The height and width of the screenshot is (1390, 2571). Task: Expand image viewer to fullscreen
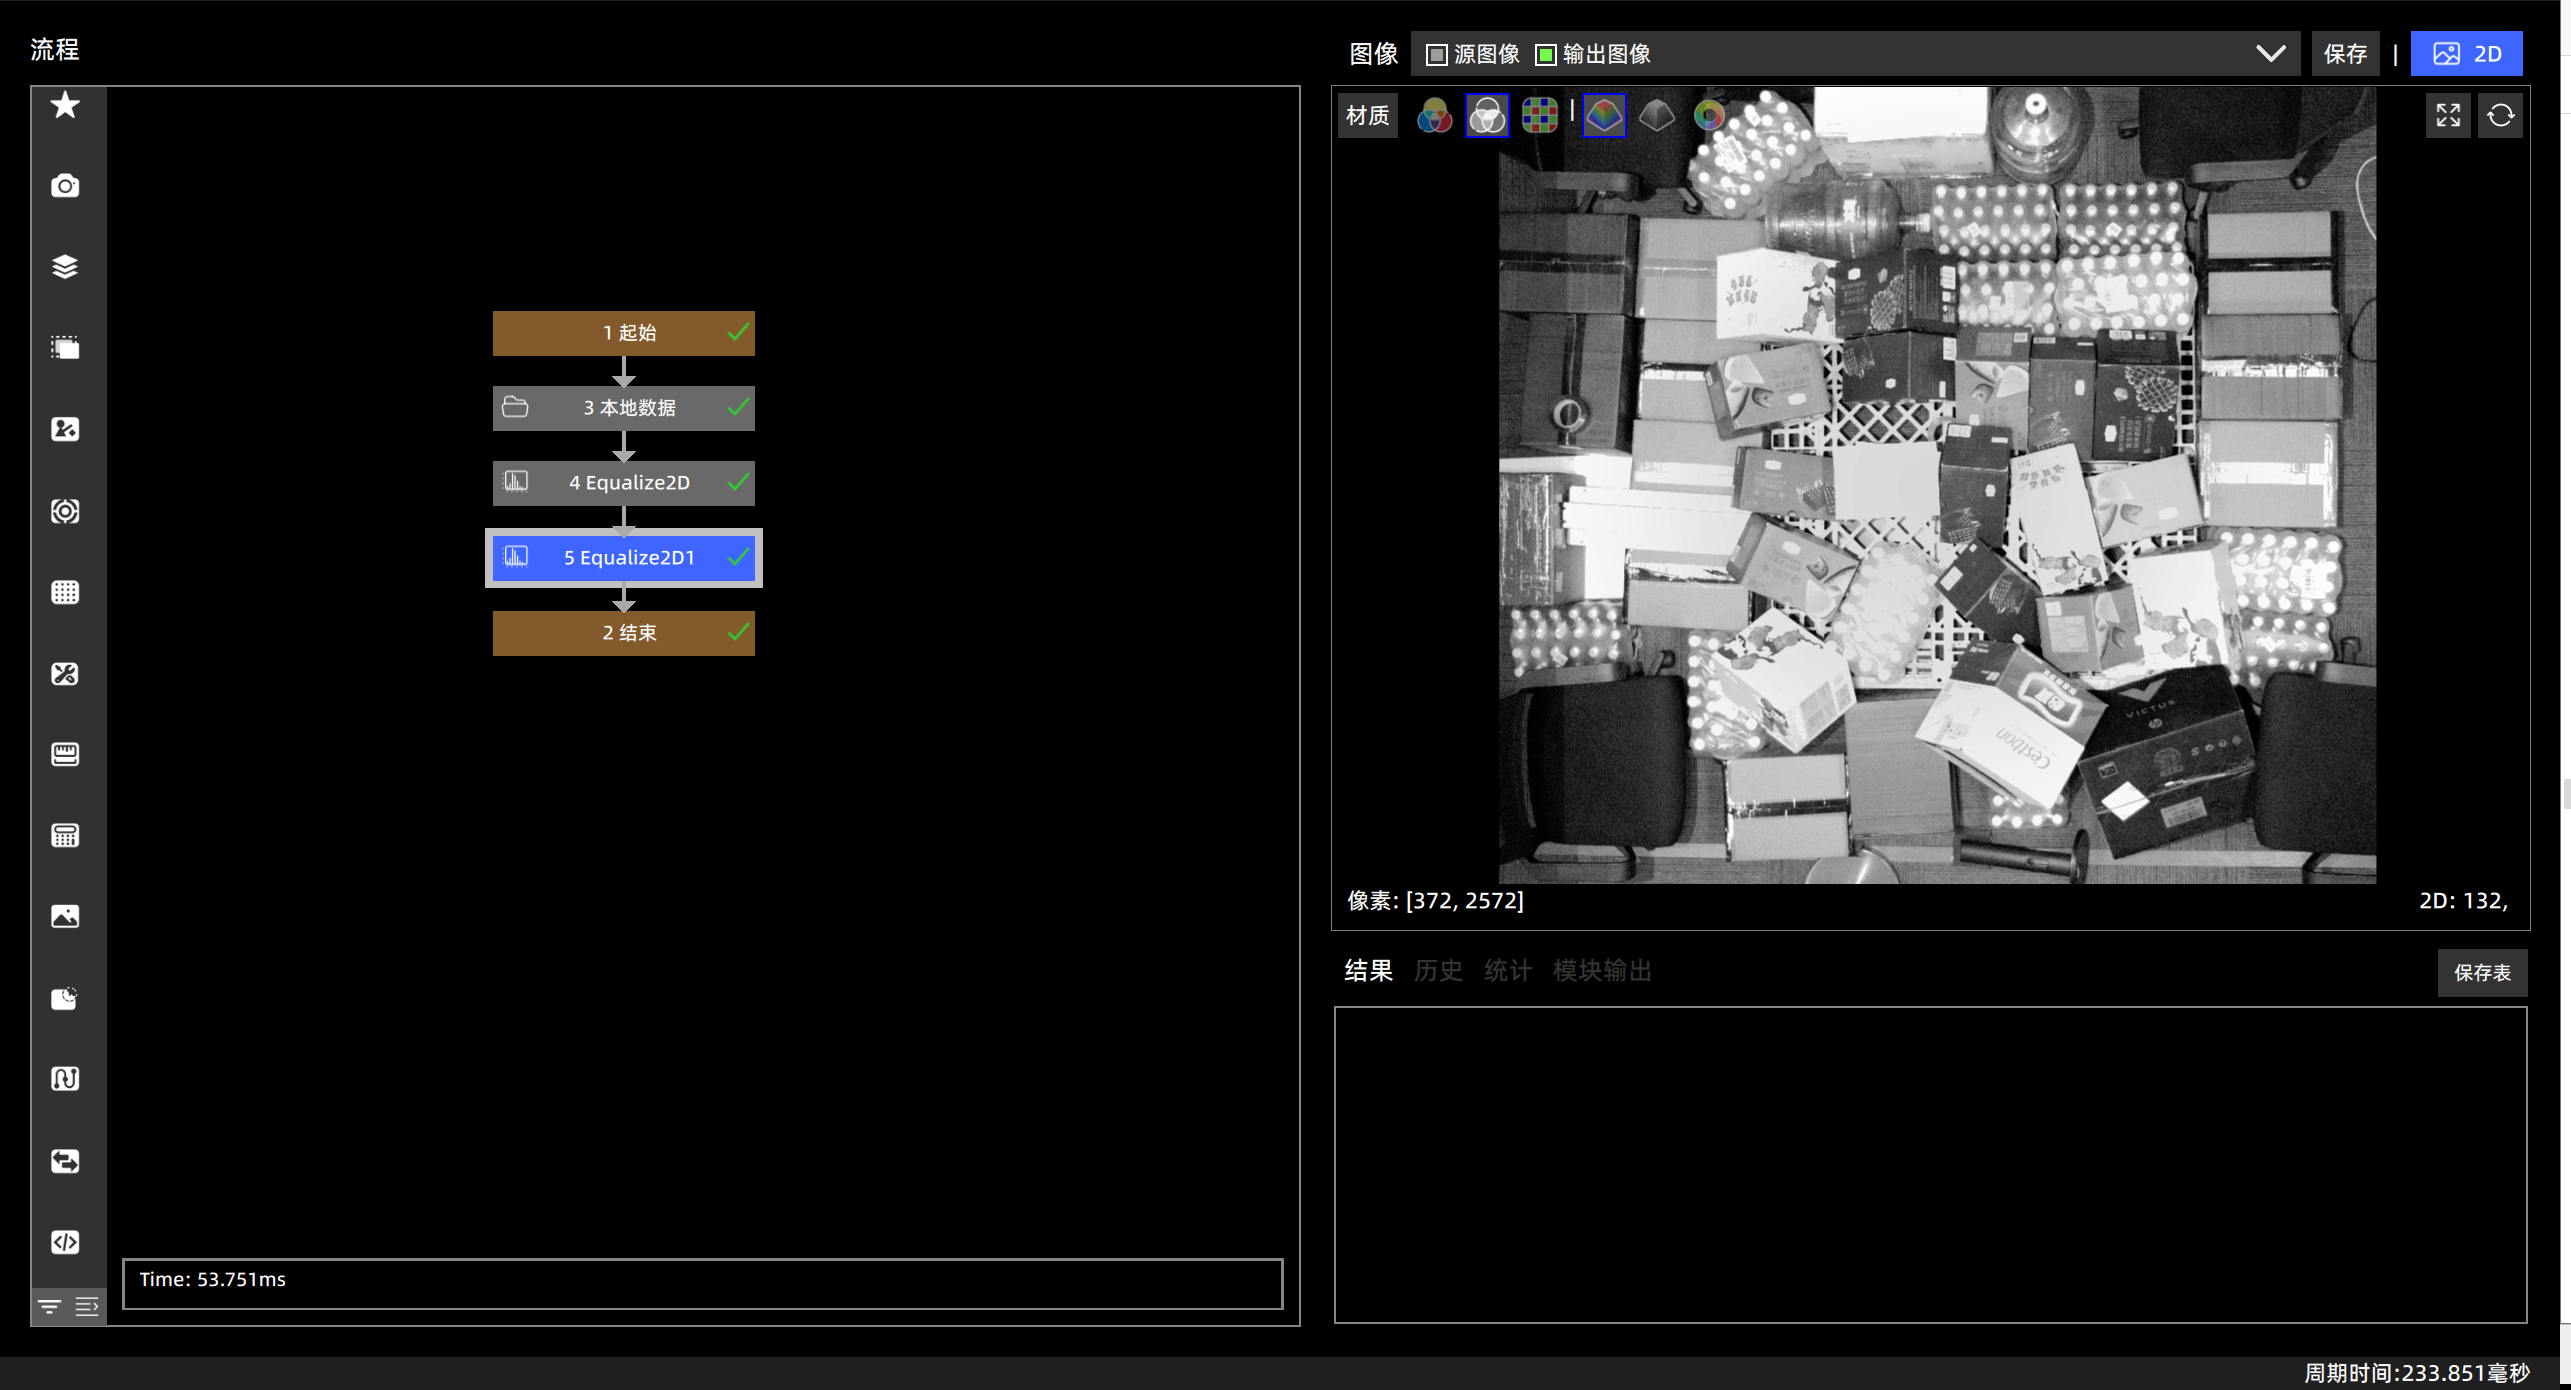(x=2448, y=116)
